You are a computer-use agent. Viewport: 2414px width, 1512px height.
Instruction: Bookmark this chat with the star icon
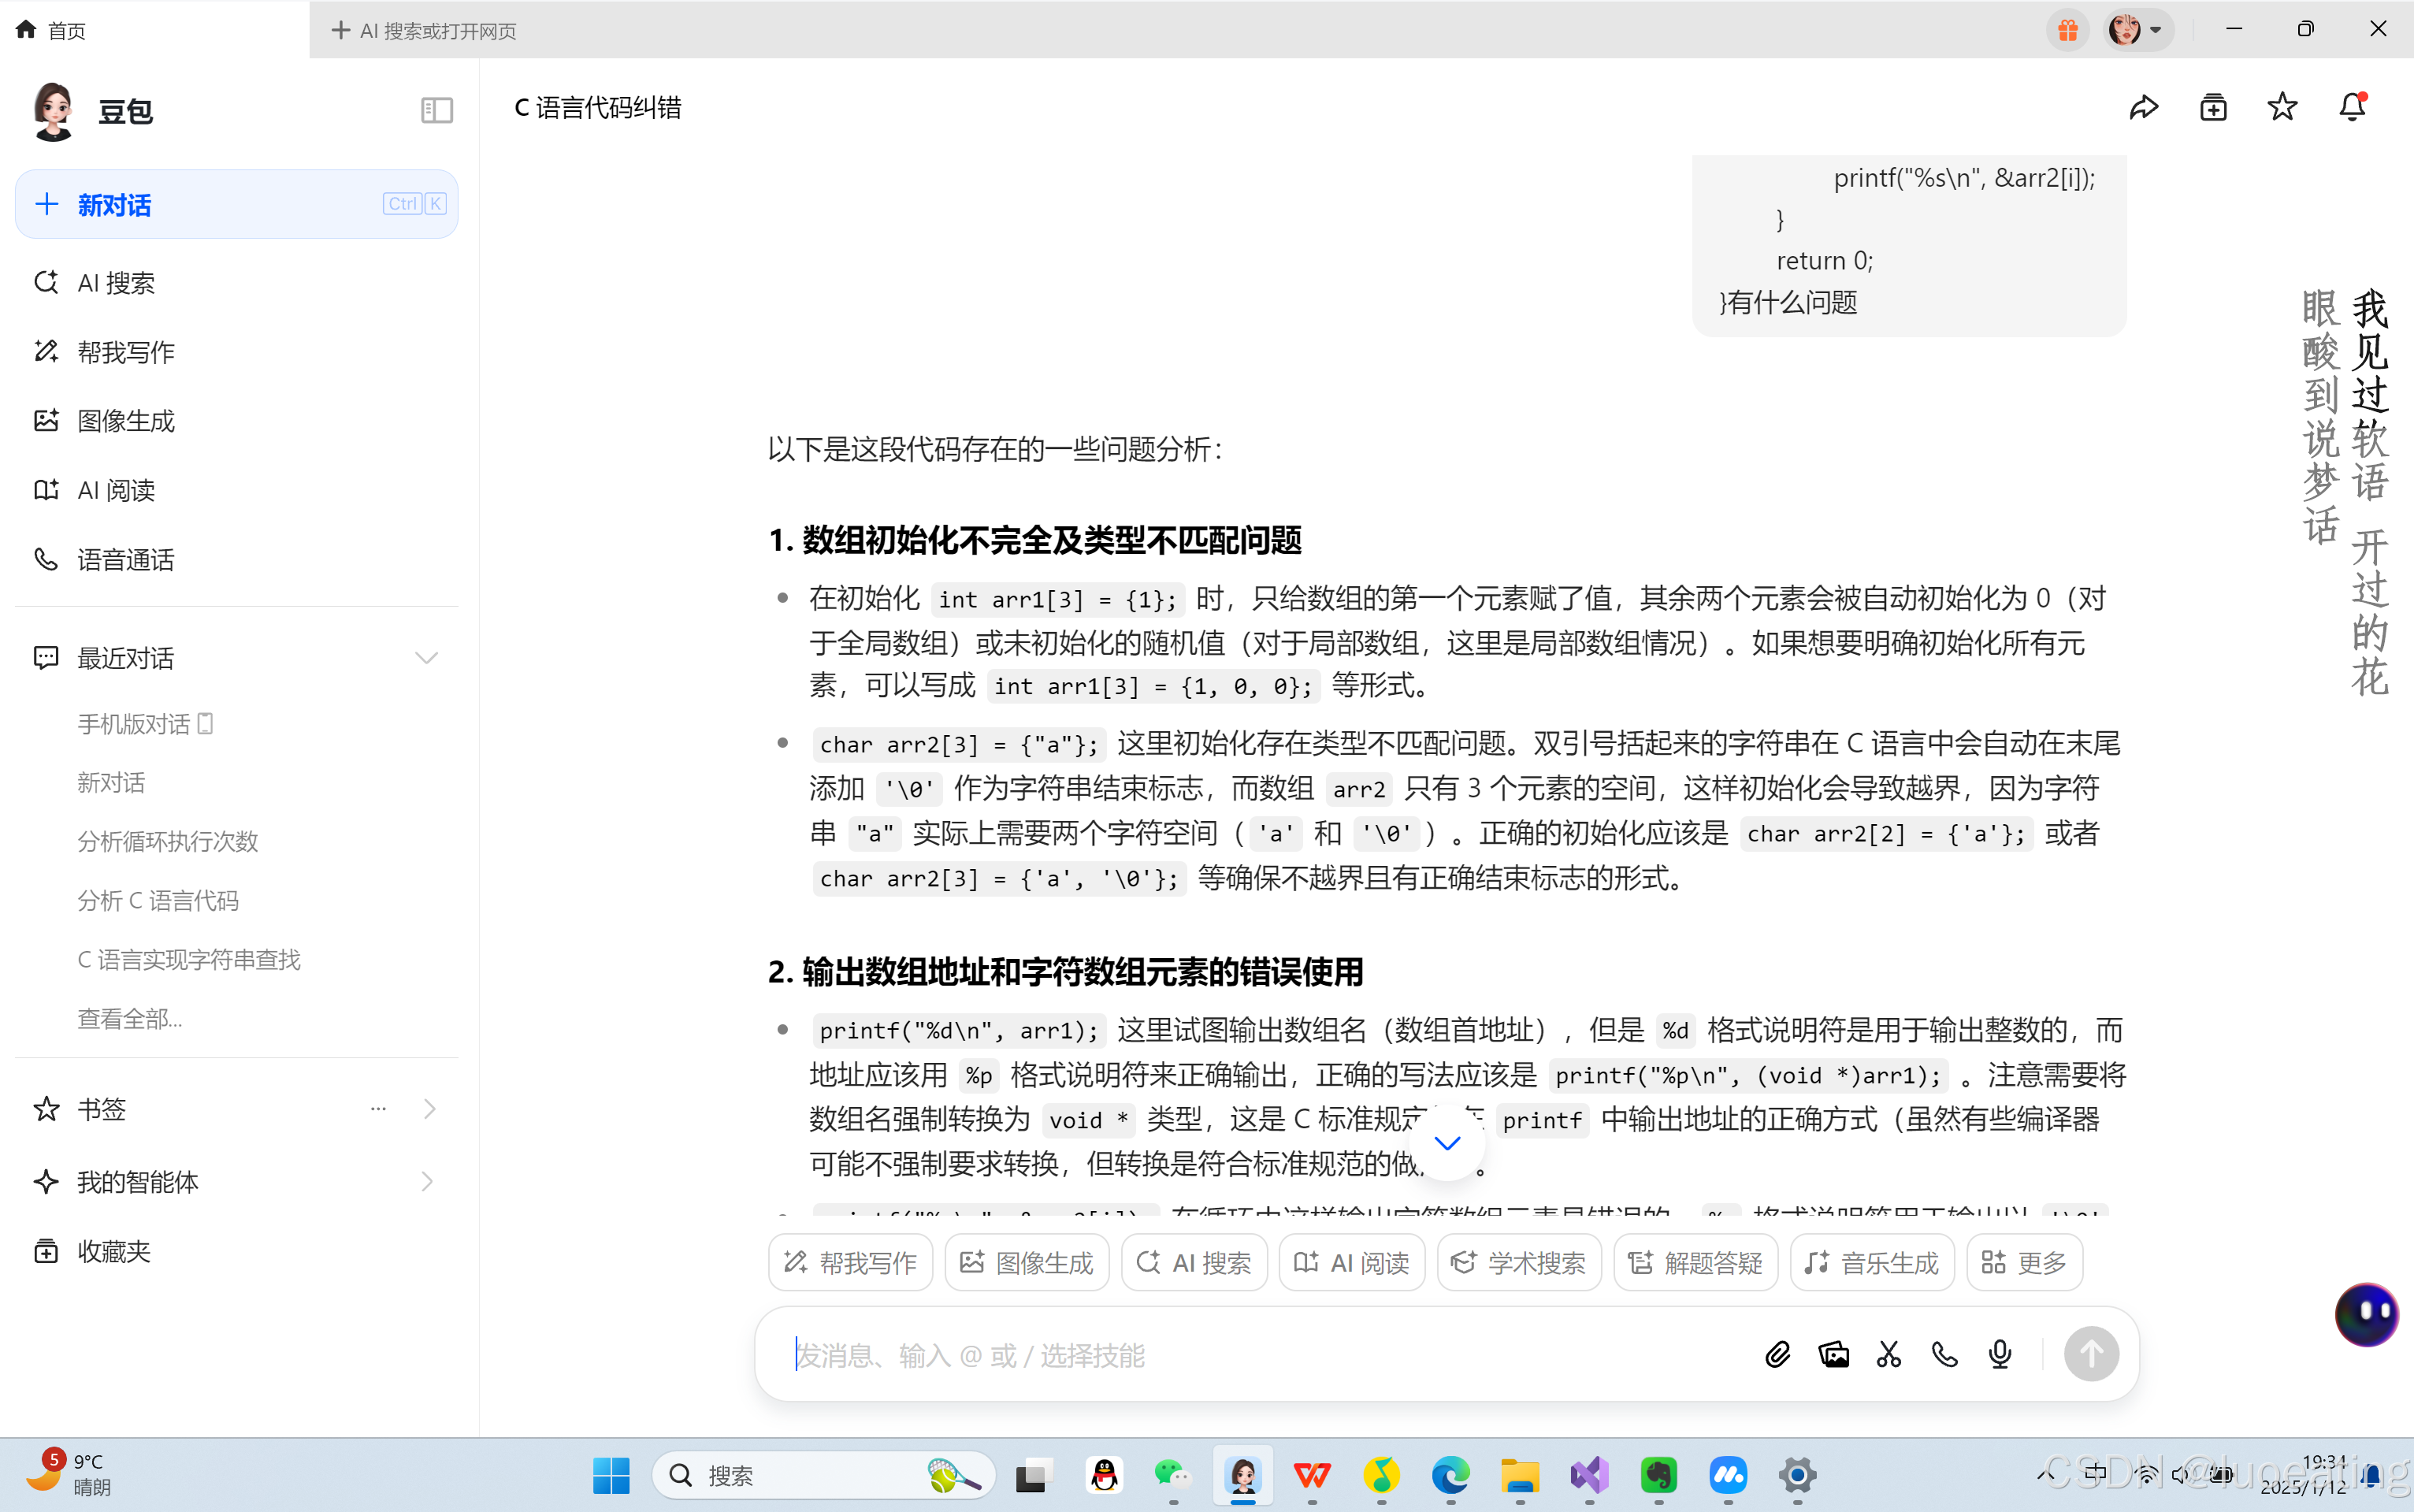click(x=2282, y=107)
